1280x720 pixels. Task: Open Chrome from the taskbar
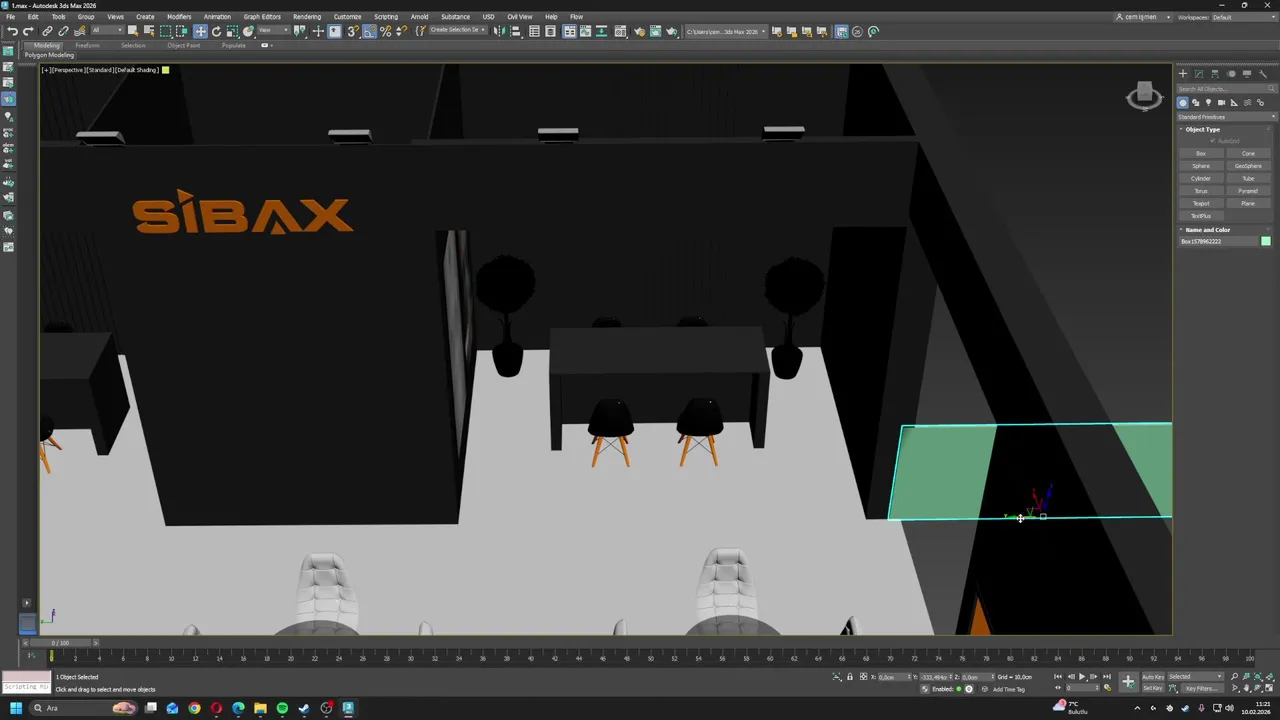coord(194,708)
